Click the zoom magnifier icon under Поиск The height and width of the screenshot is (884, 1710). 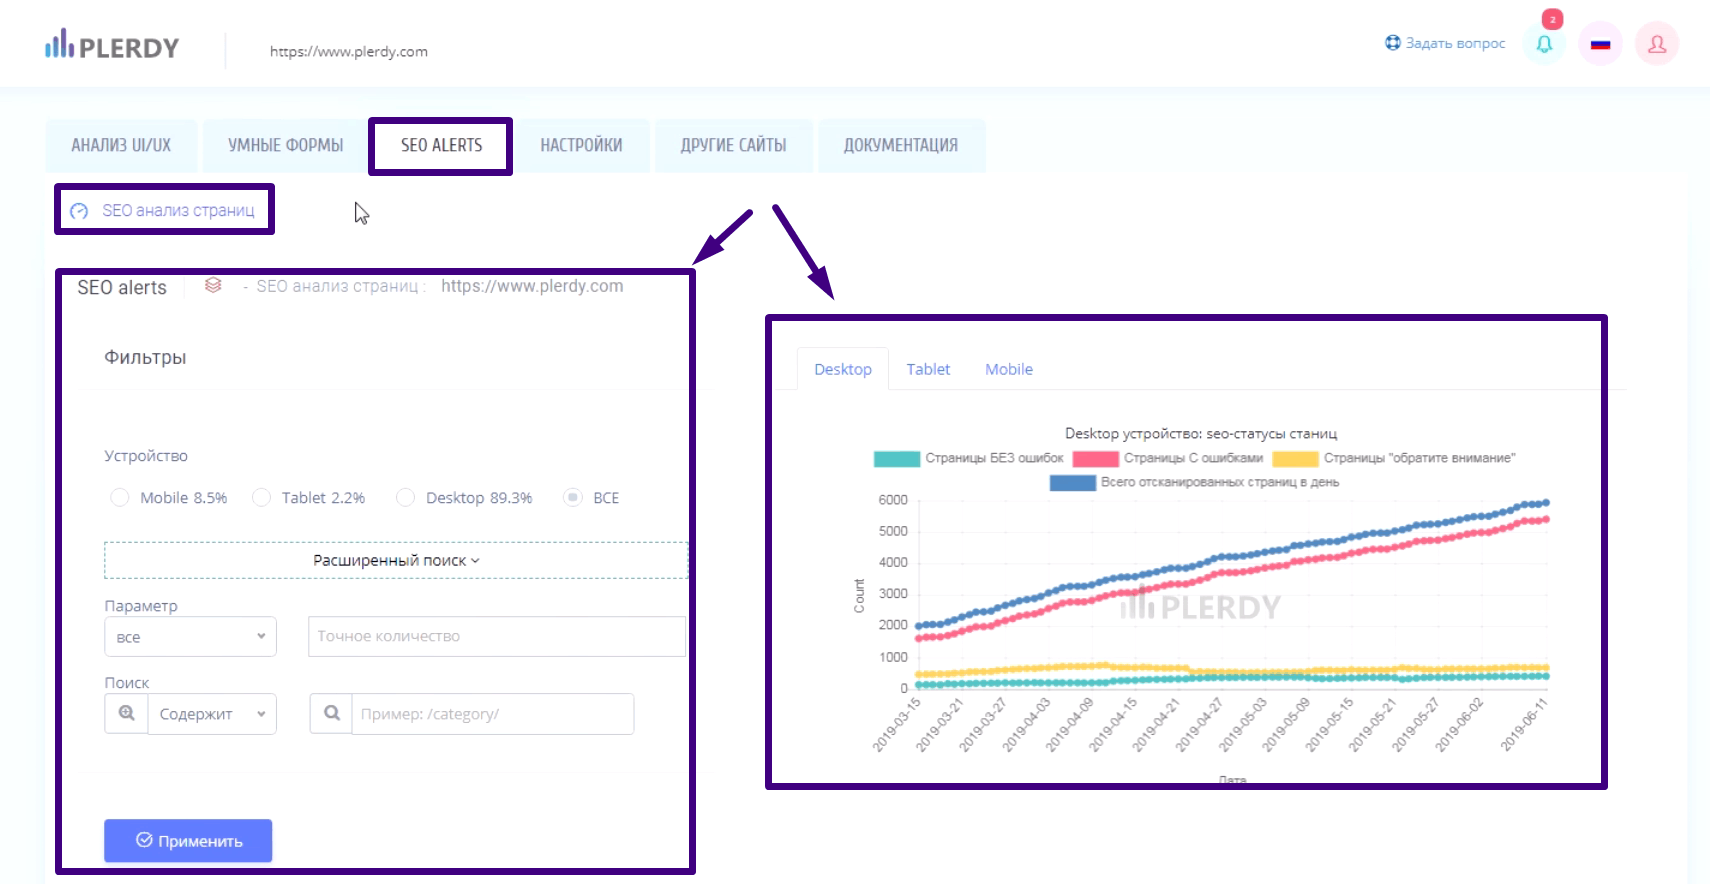pos(127,714)
